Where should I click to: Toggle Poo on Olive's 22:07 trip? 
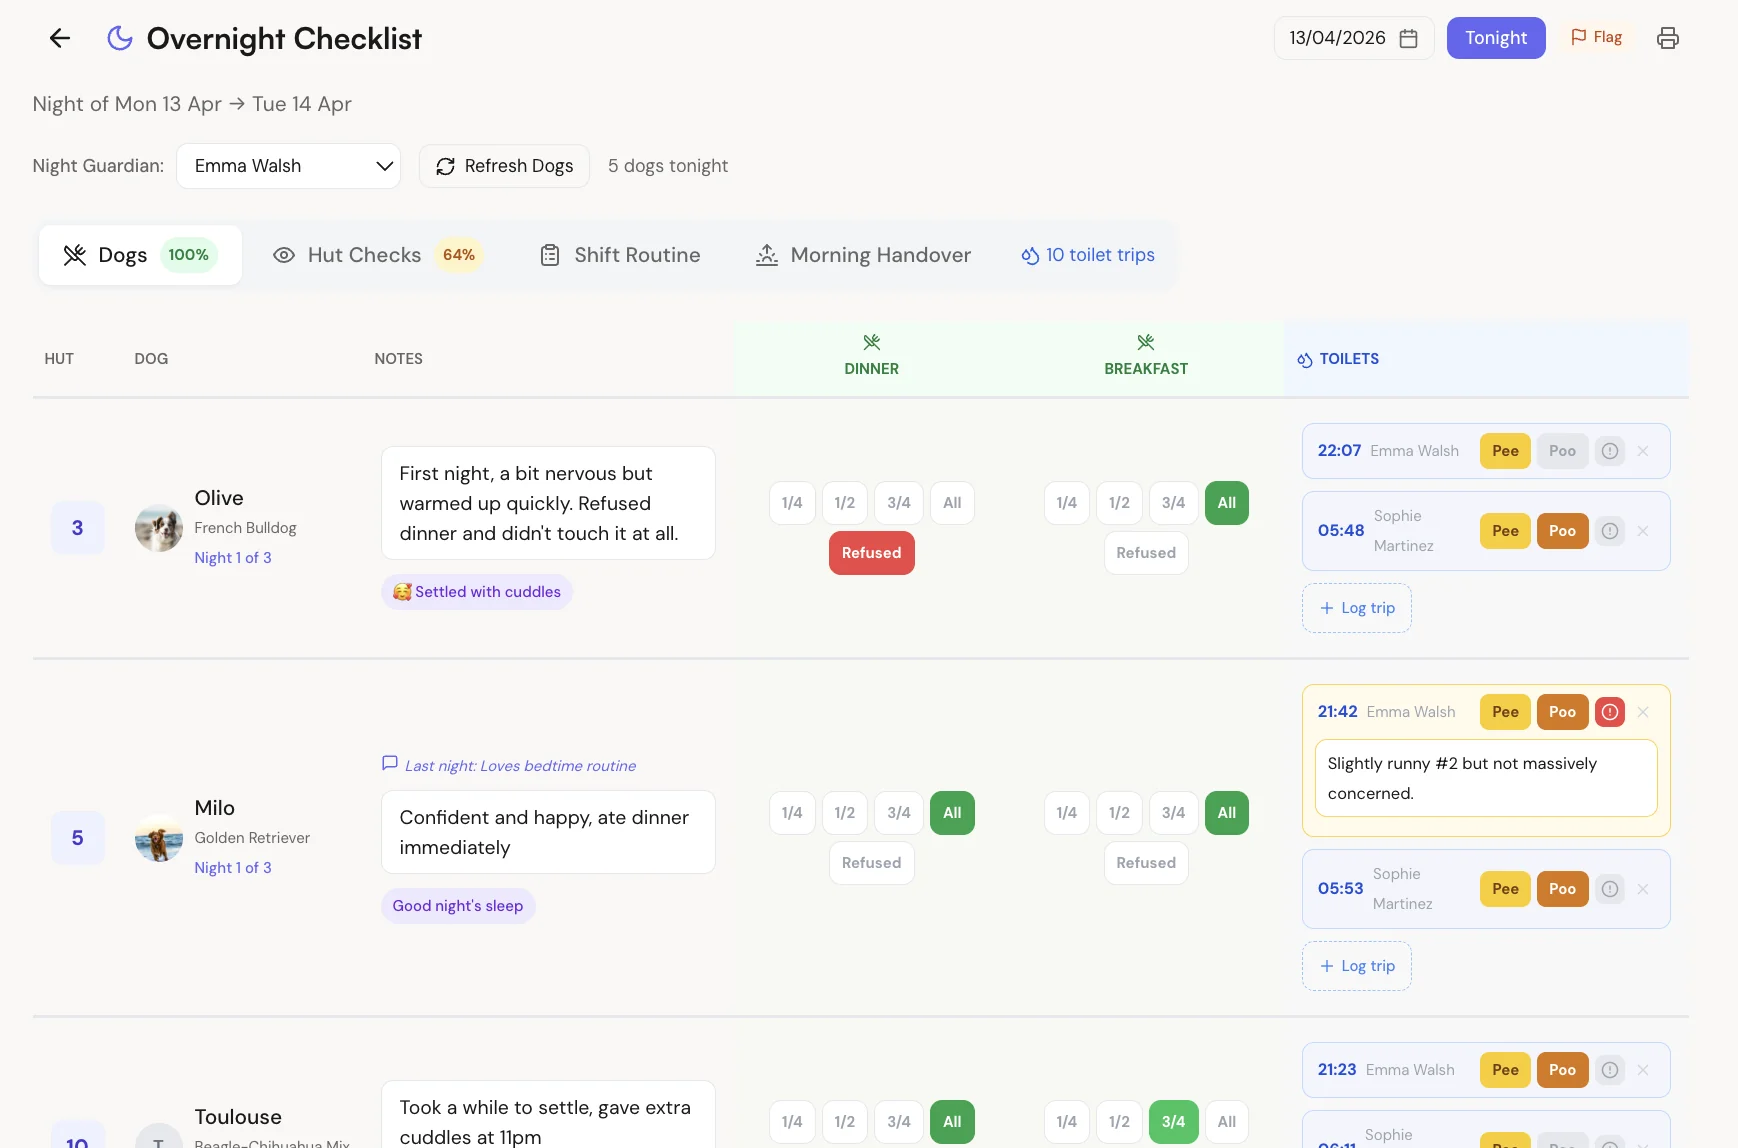1562,451
